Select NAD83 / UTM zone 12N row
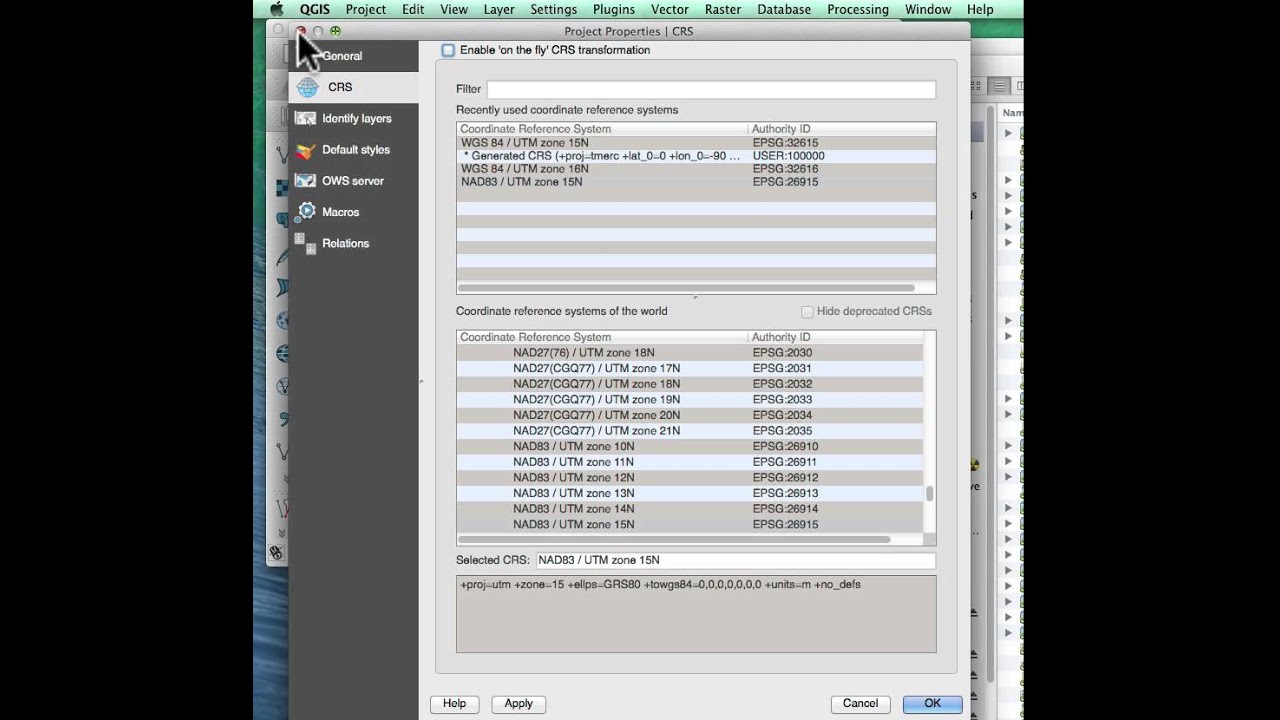This screenshot has height=720, width=1280. pyautogui.click(x=691, y=478)
